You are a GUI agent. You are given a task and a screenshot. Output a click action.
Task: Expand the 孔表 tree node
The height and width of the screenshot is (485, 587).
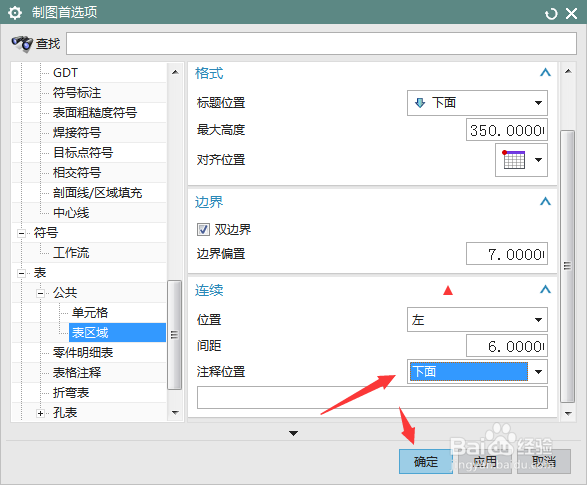40,414
